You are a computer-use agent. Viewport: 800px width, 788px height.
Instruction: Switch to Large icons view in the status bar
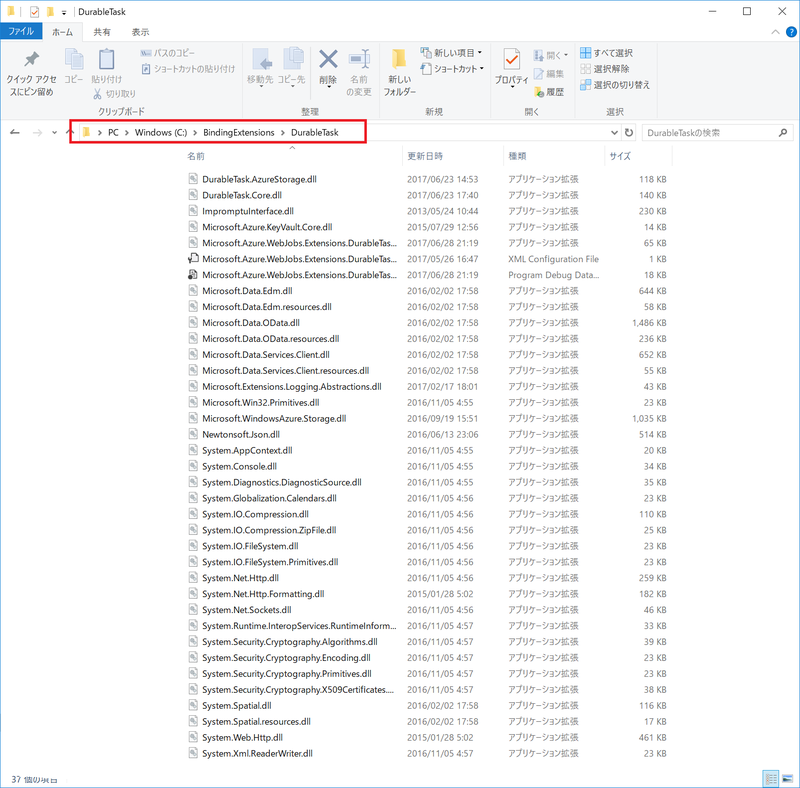pos(788,779)
